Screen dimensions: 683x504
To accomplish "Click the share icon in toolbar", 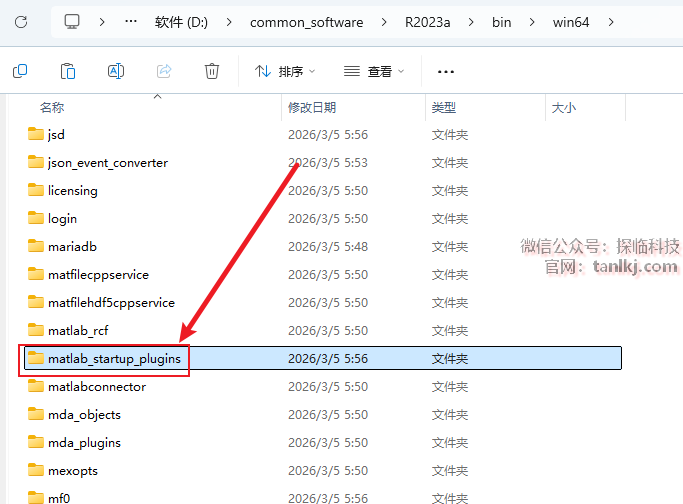I will coord(164,71).
